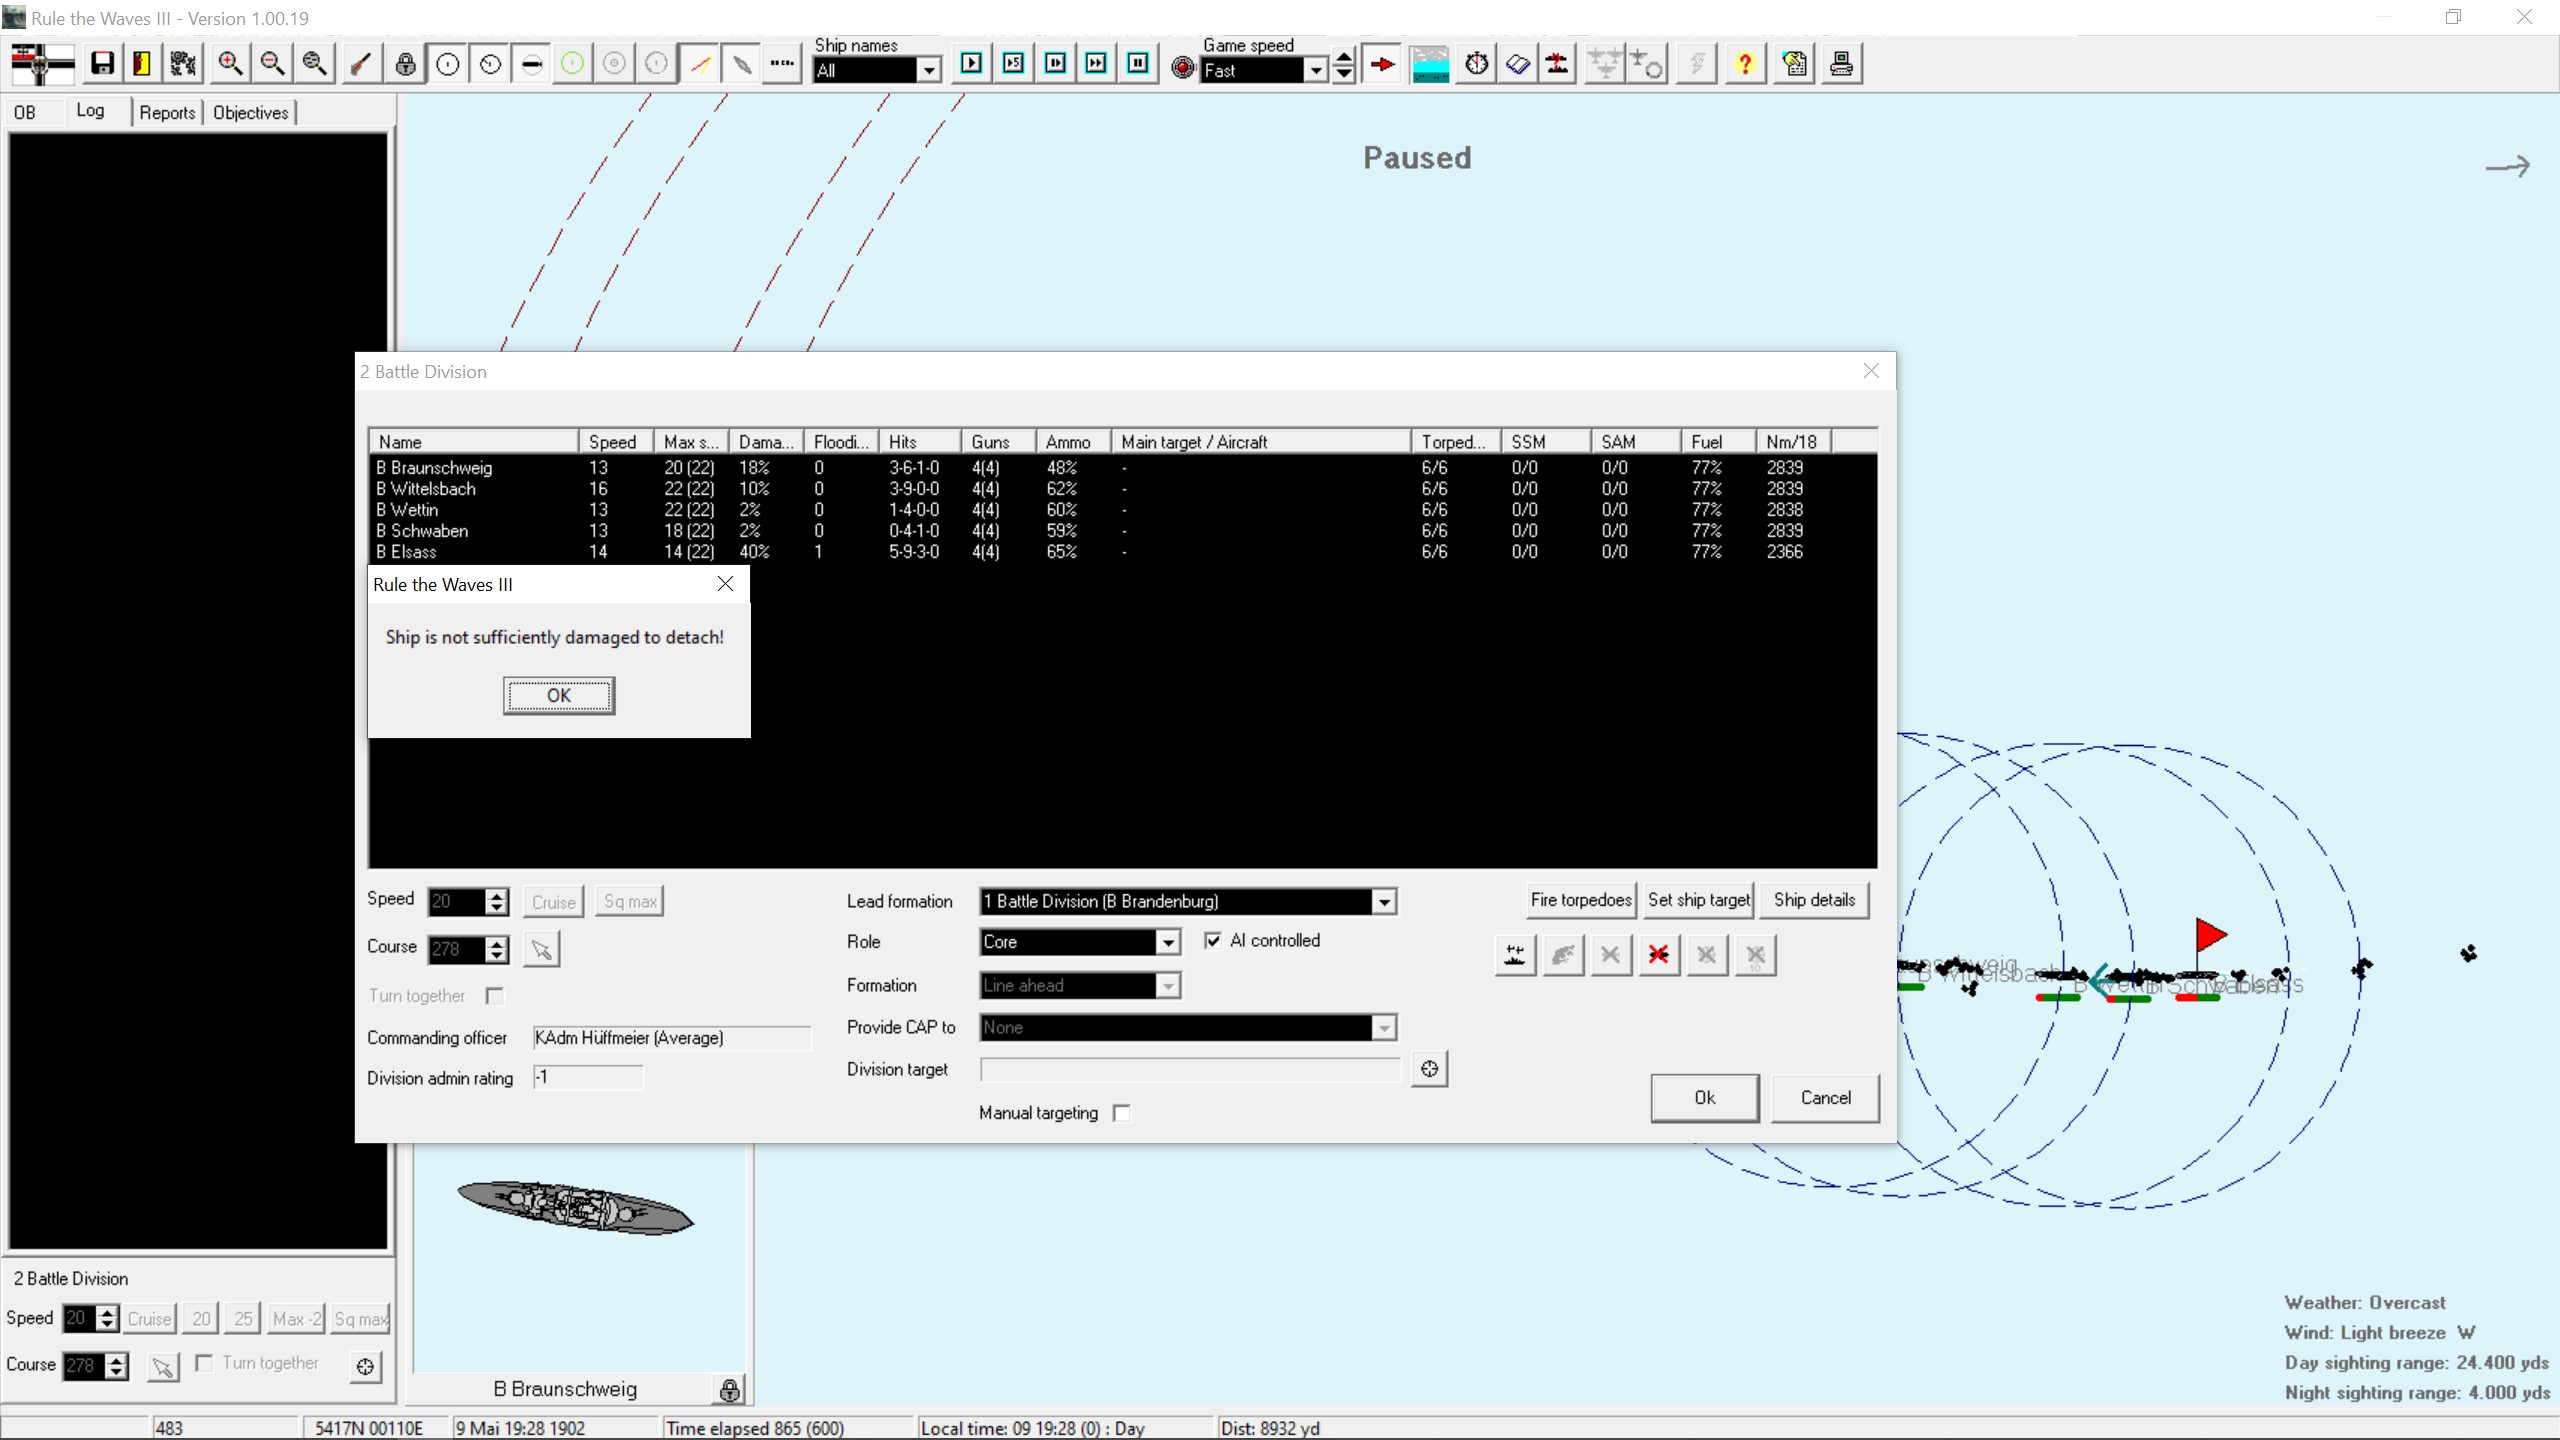
Task: Switch to the Objectives tab
Action: 251,112
